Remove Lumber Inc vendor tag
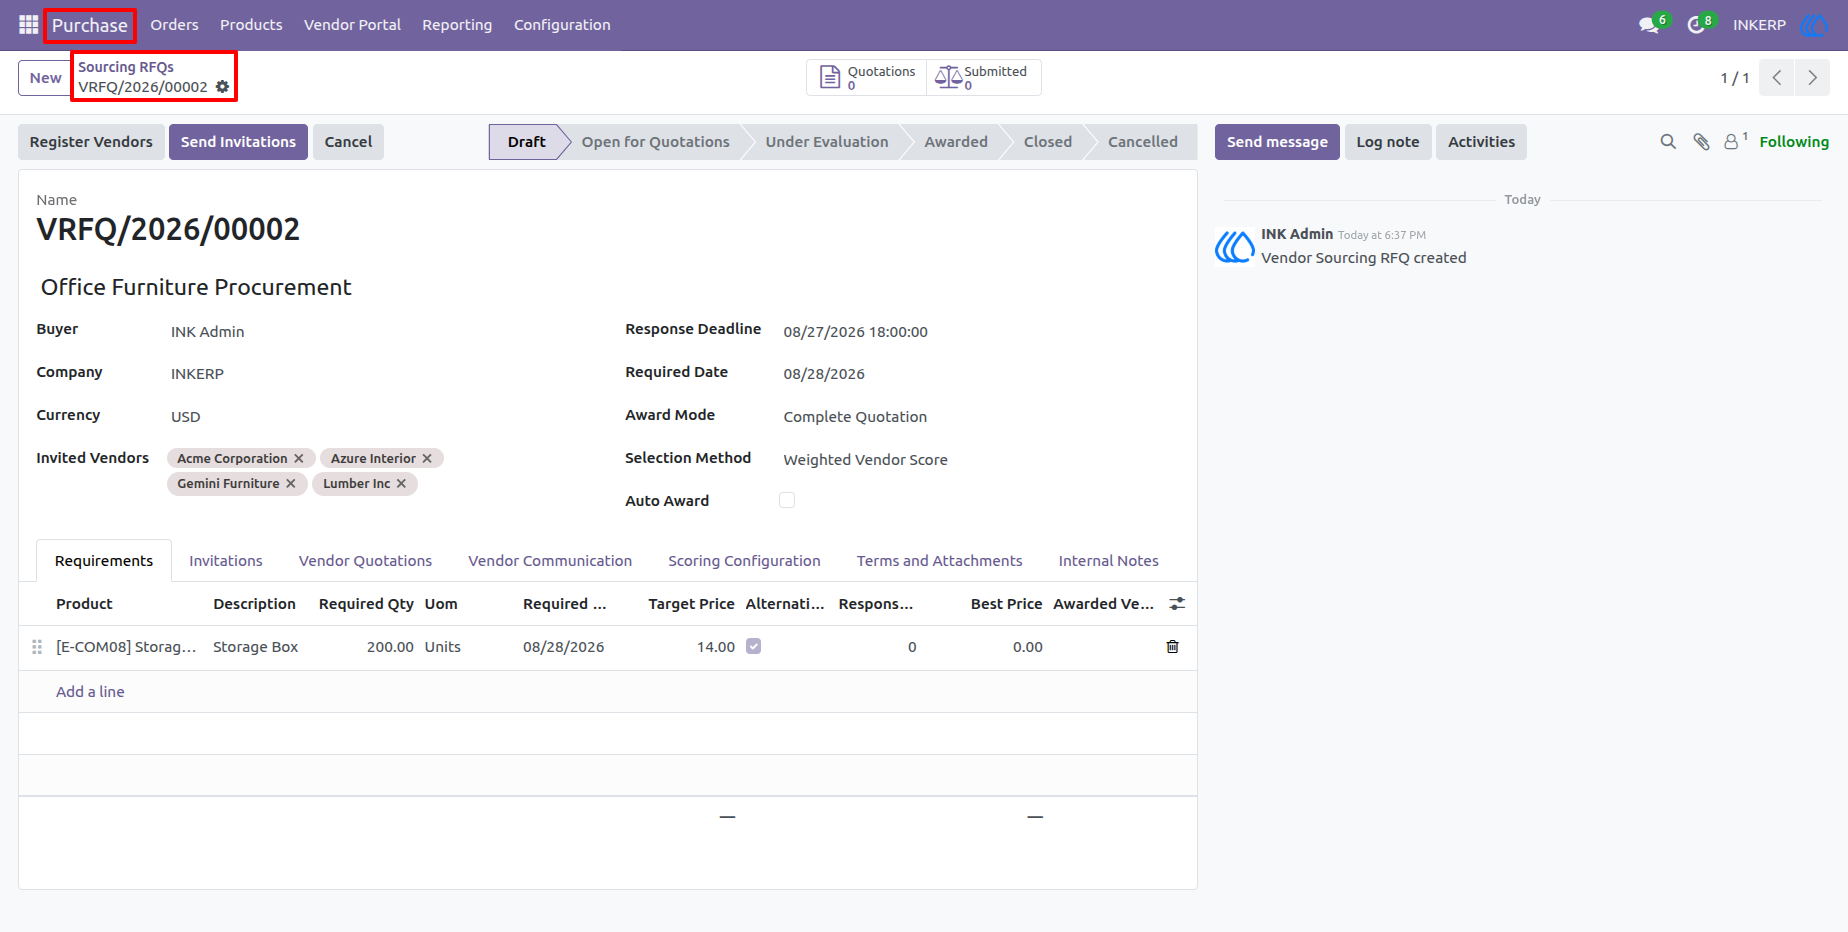This screenshot has height=932, width=1848. (x=401, y=484)
